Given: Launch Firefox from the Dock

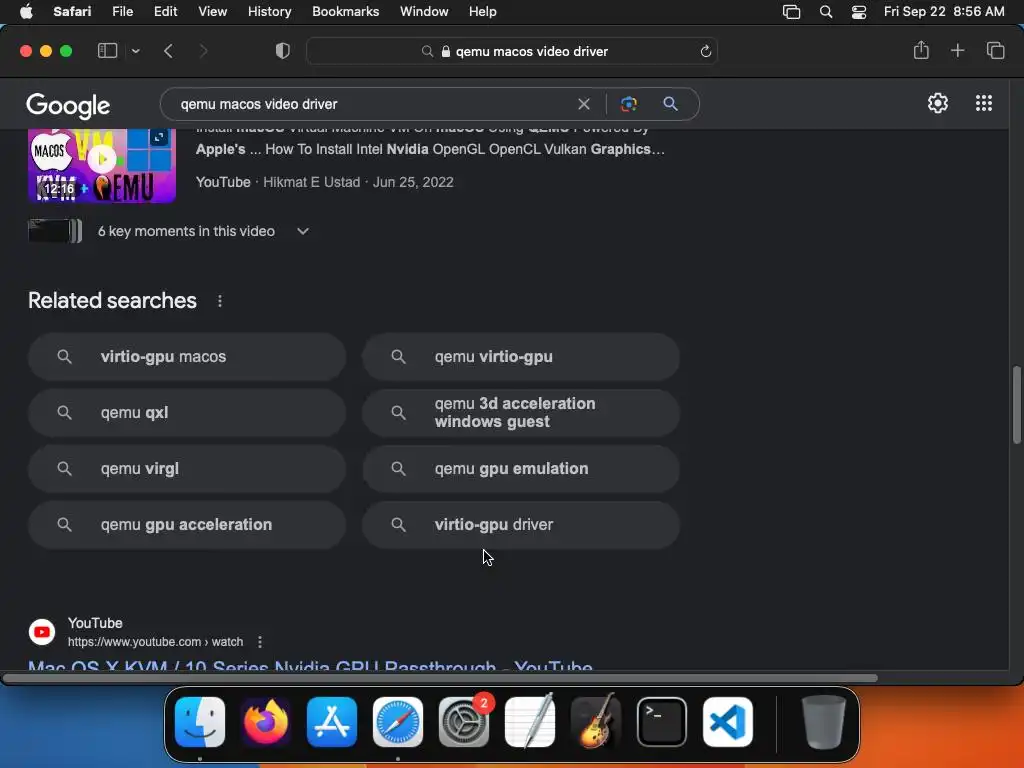Looking at the screenshot, I should [266, 722].
